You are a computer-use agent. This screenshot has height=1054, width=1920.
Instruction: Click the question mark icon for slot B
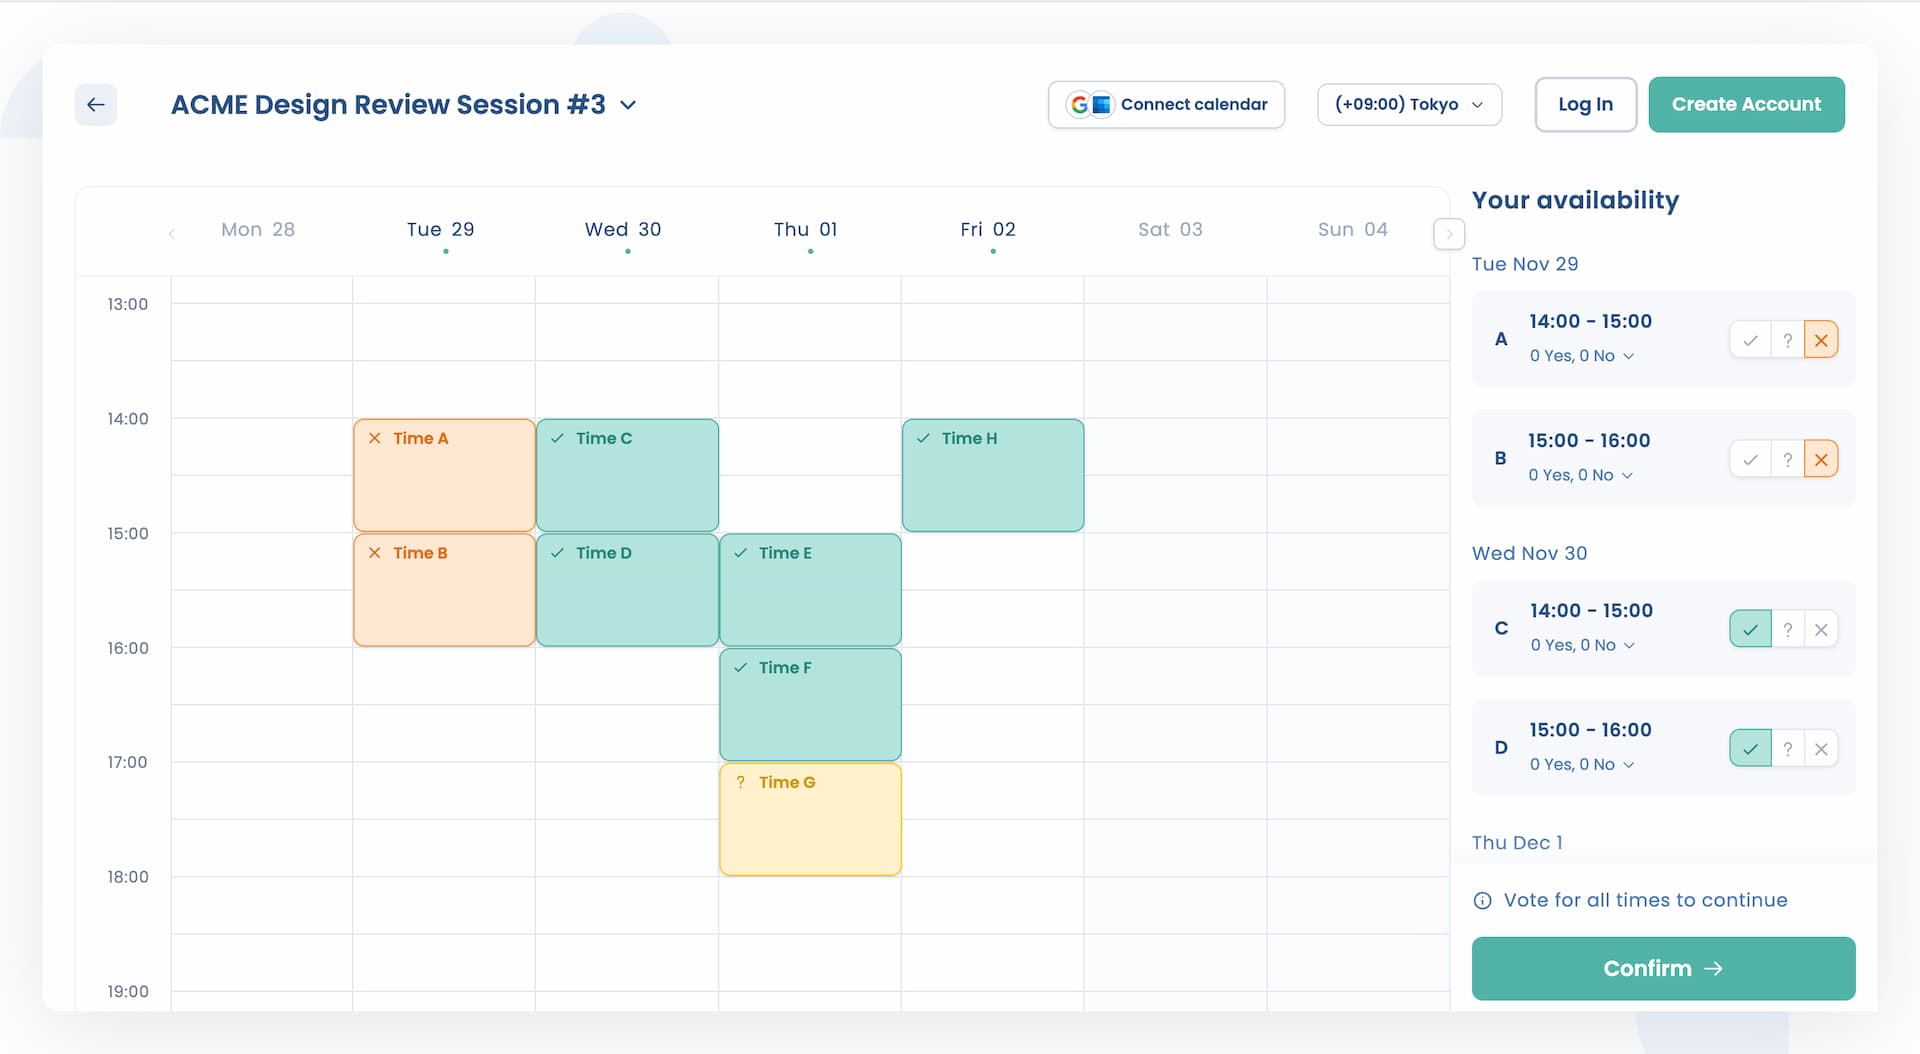pyautogui.click(x=1789, y=459)
